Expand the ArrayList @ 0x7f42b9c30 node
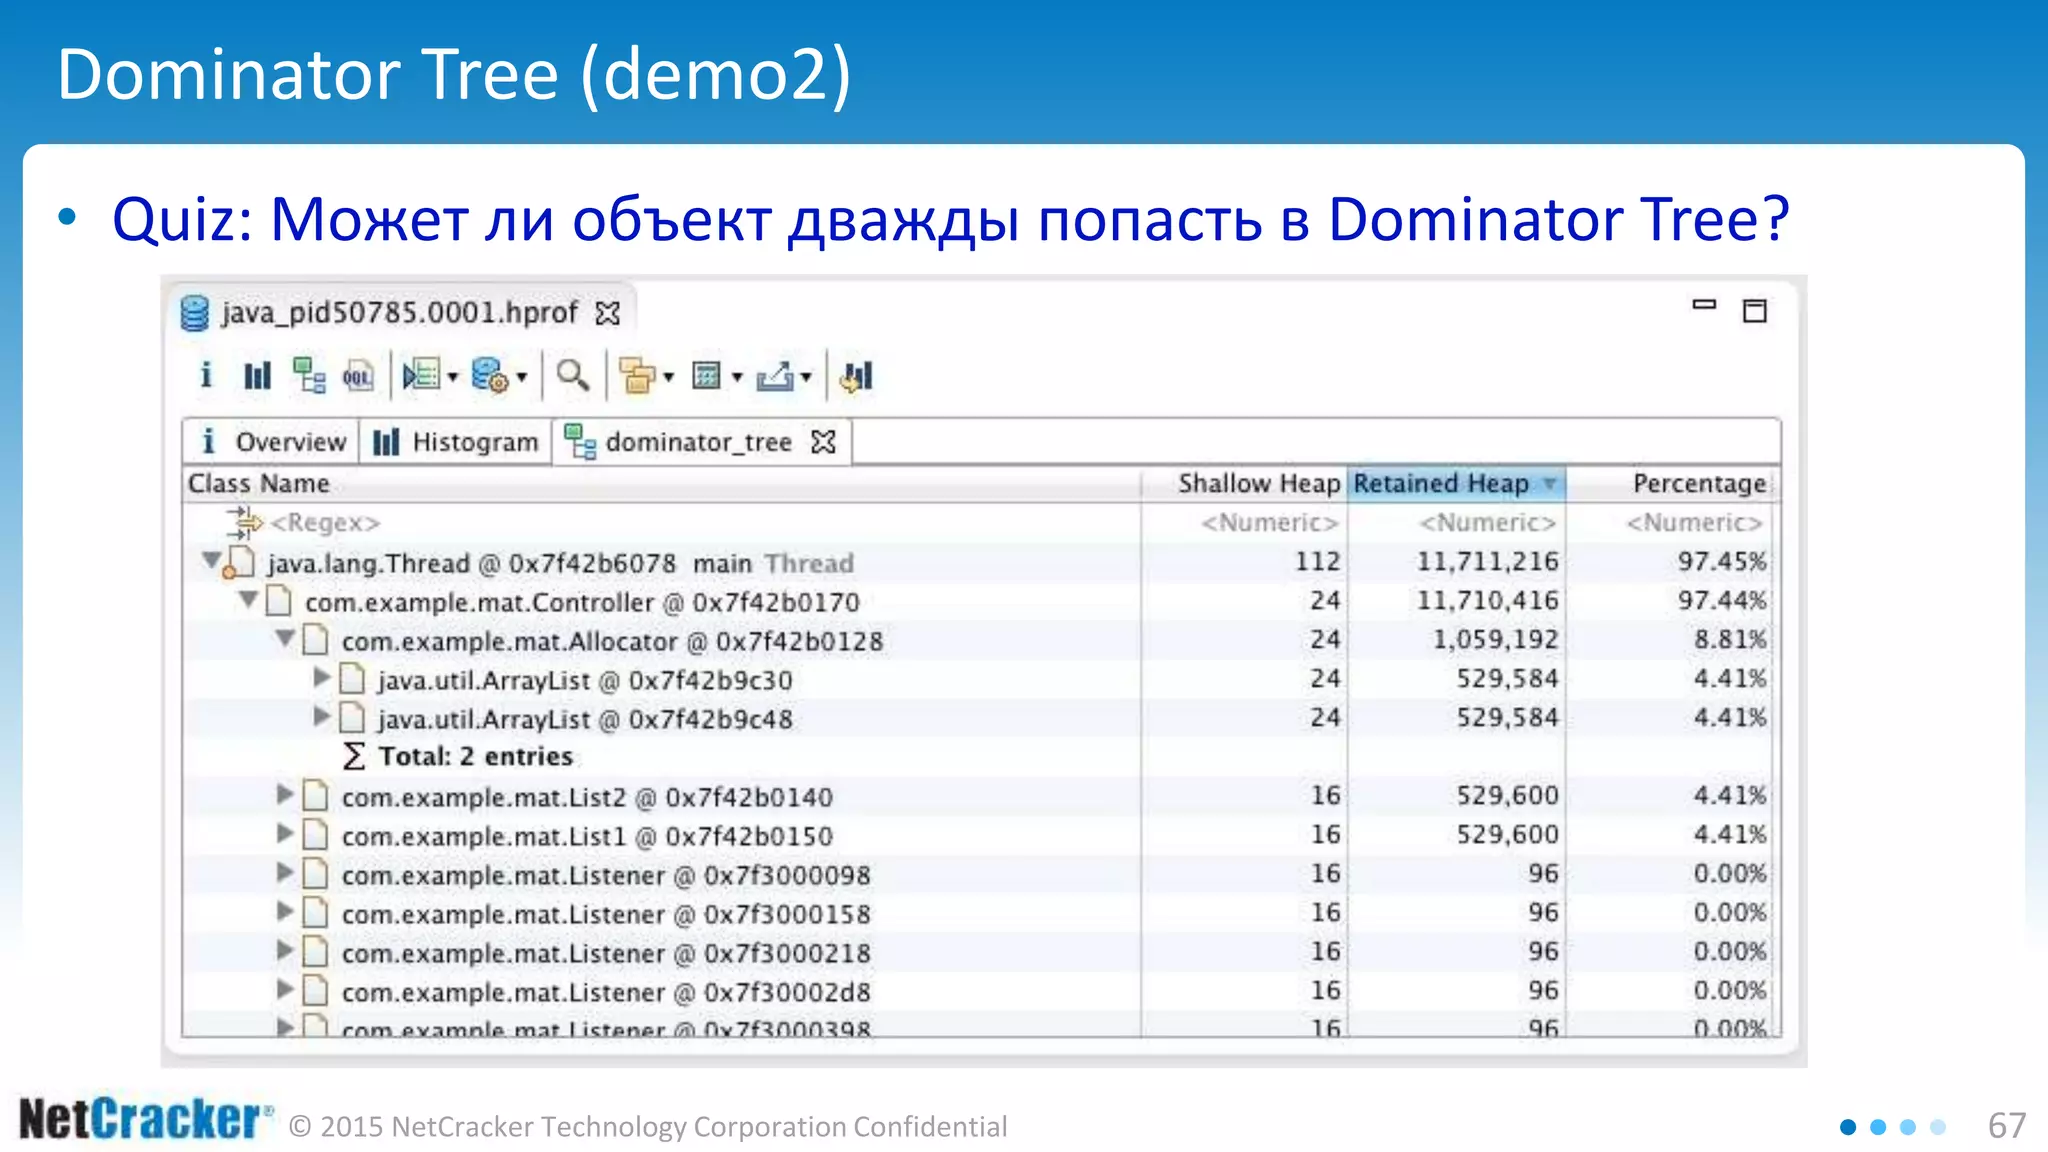This screenshot has width=2048, height=1152. [321, 678]
